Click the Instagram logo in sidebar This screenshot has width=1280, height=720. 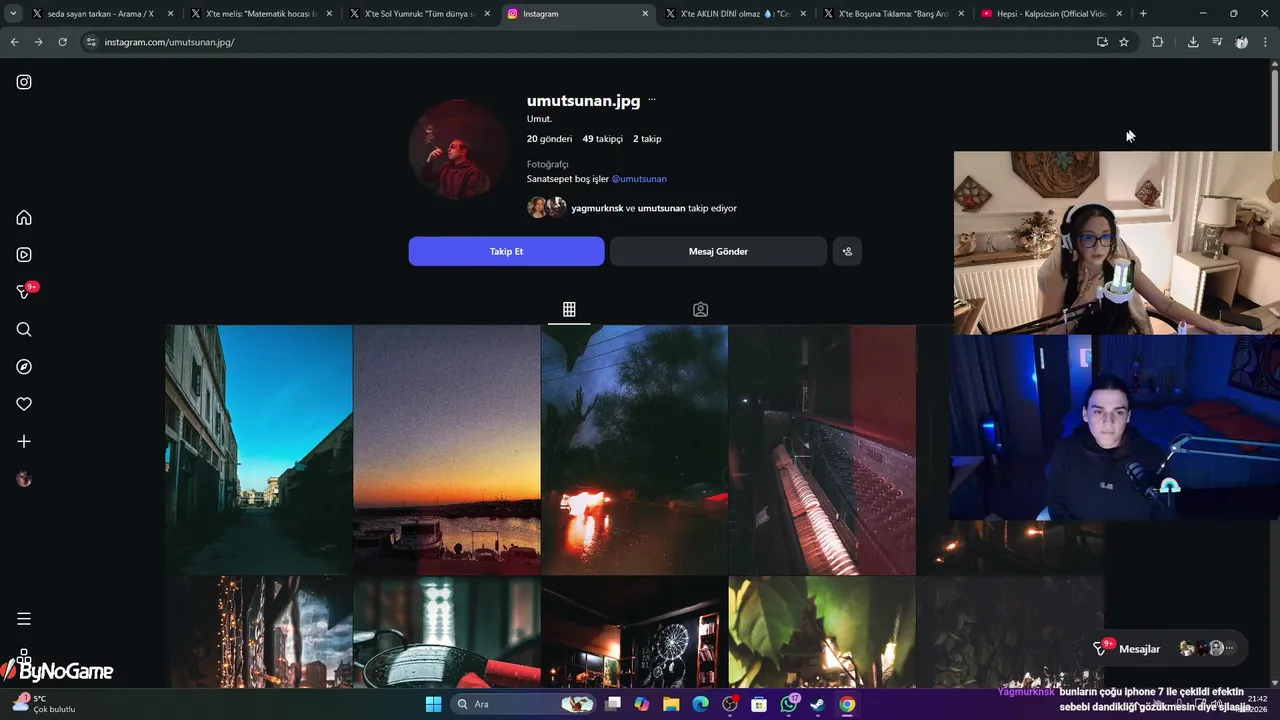(x=24, y=82)
